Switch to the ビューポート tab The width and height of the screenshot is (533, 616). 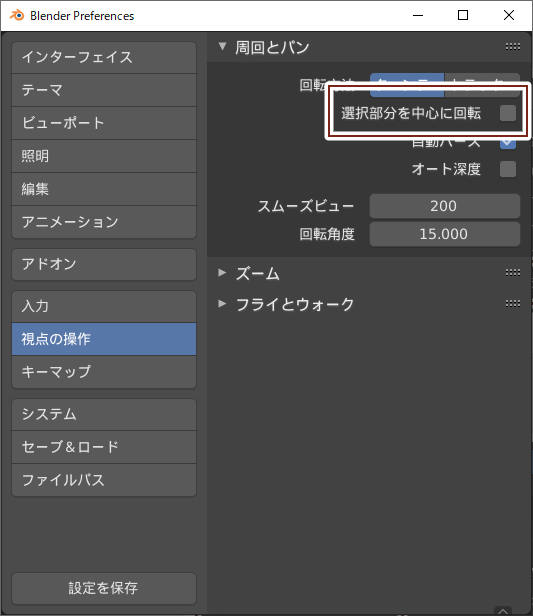point(104,123)
